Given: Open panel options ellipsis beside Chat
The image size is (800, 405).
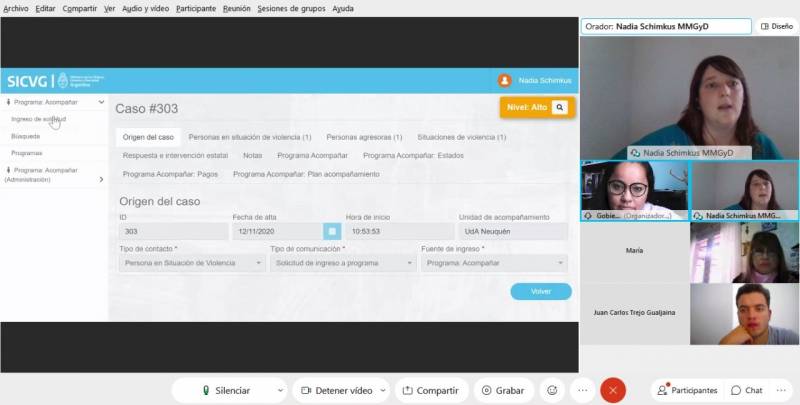Looking at the screenshot, I should click(x=781, y=390).
